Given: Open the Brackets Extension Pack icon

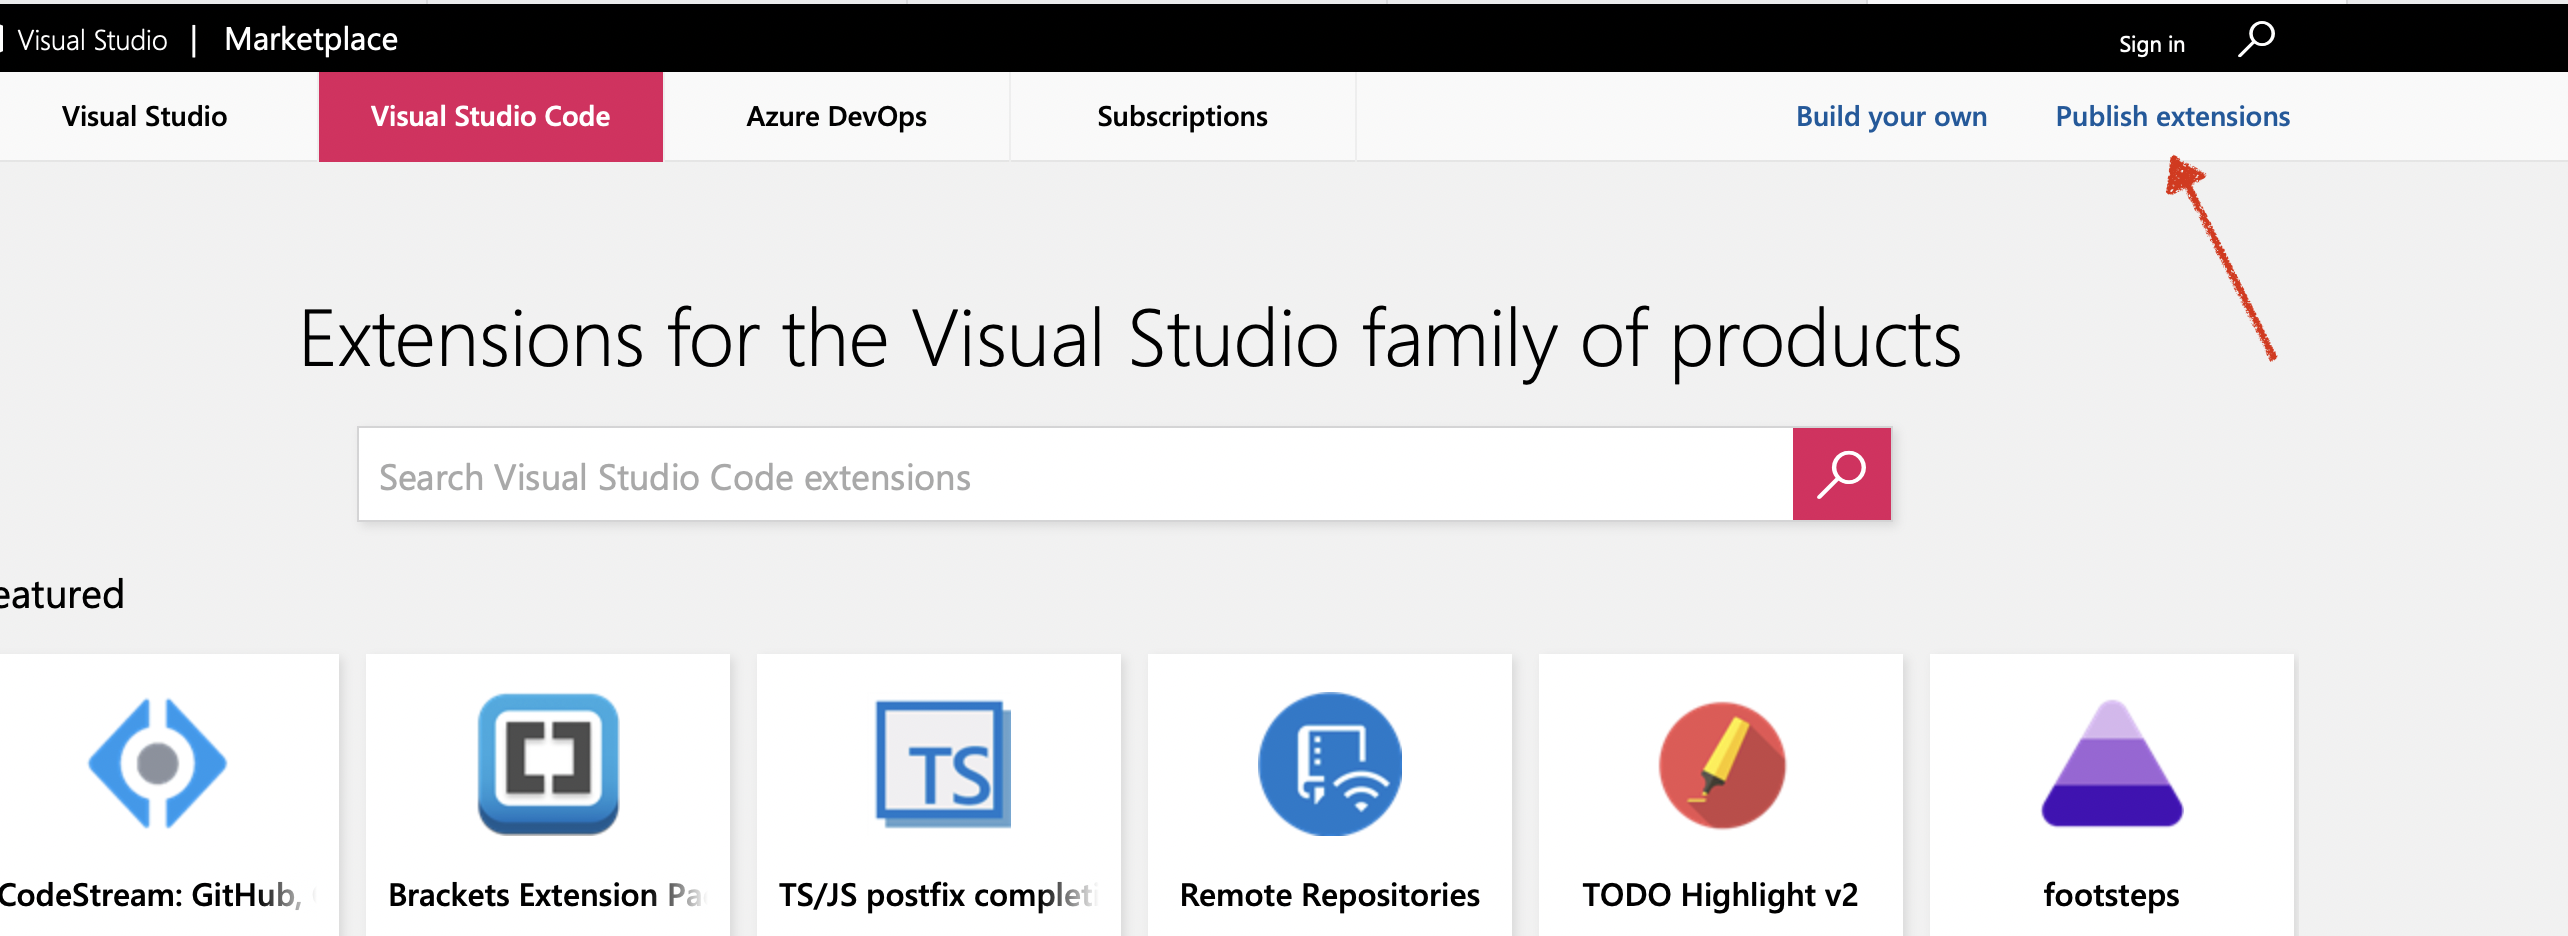Looking at the screenshot, I should [548, 764].
